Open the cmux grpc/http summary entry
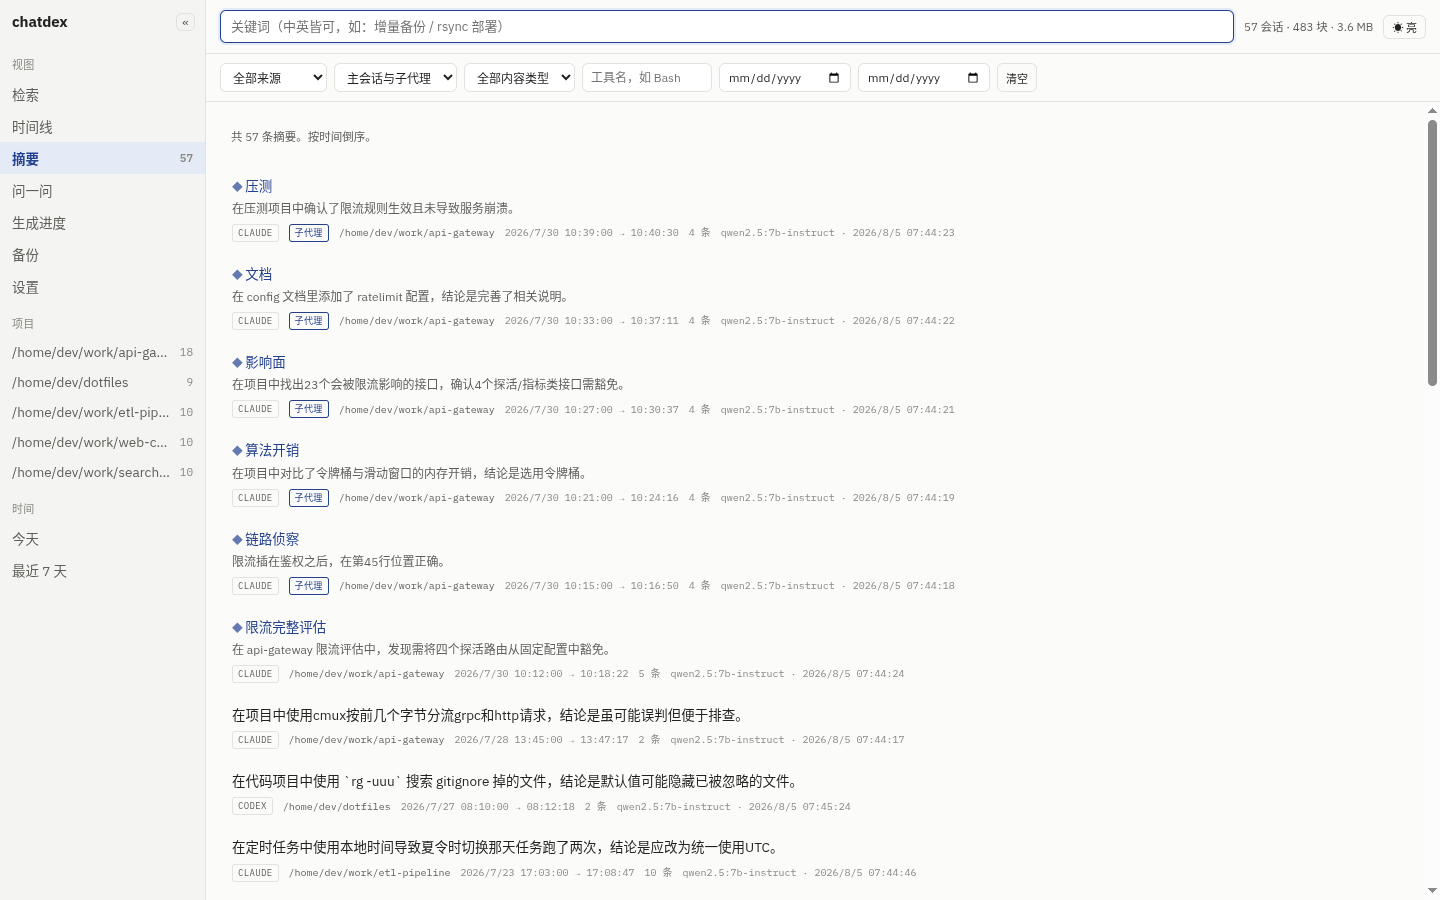Viewport: 1440px width, 900px height. point(488,715)
